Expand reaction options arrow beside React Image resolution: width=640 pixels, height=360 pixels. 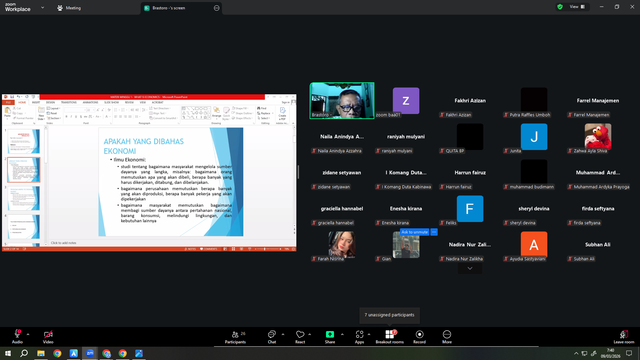309,334
